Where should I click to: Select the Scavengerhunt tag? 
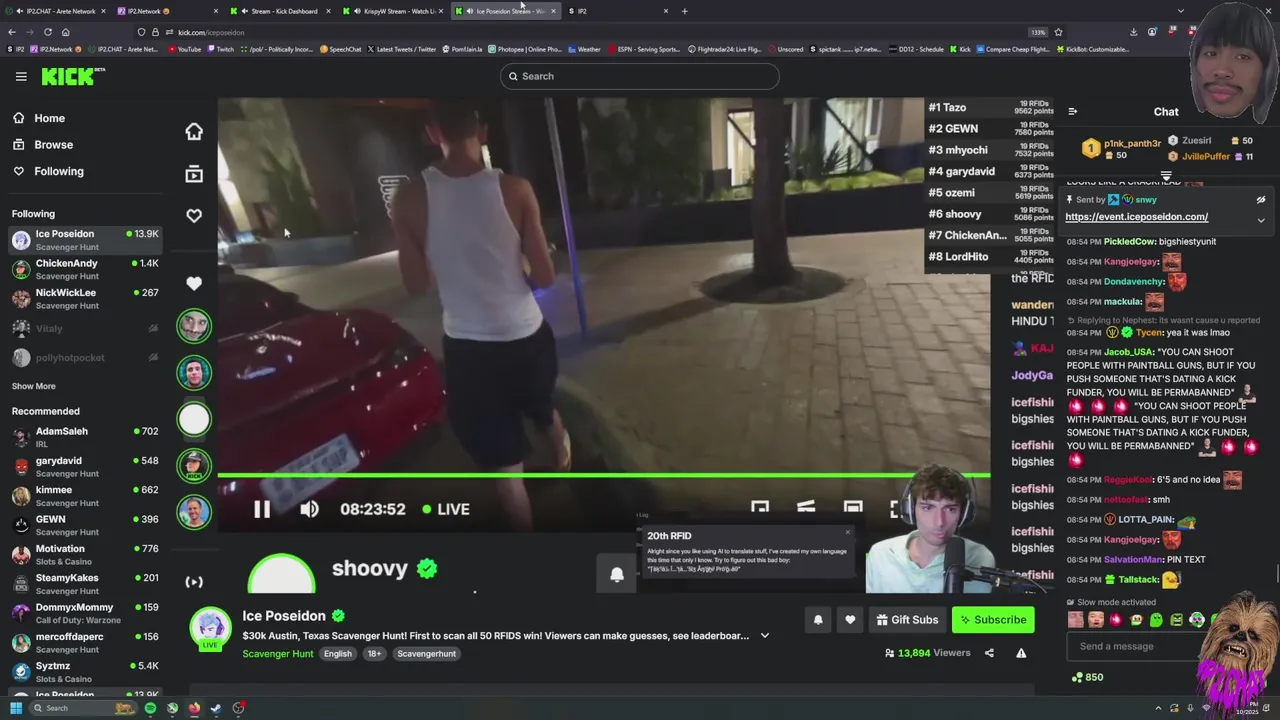click(426, 654)
